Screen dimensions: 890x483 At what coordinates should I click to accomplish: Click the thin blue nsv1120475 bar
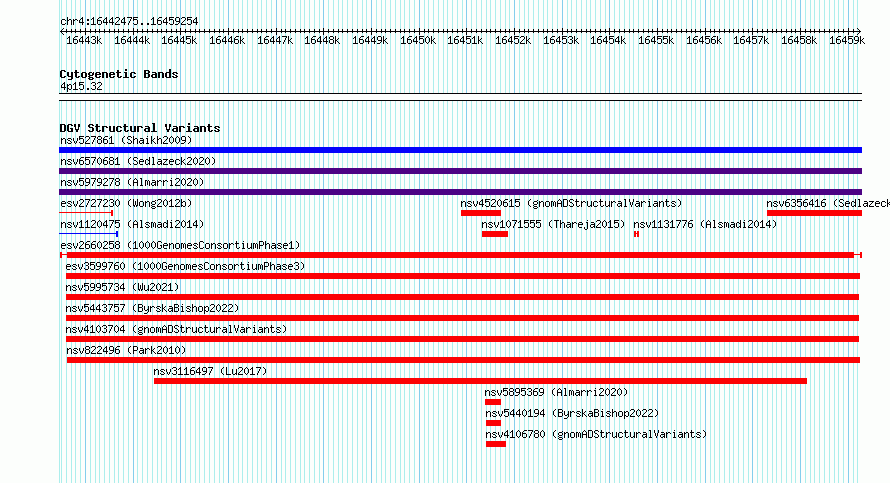[x=89, y=234]
